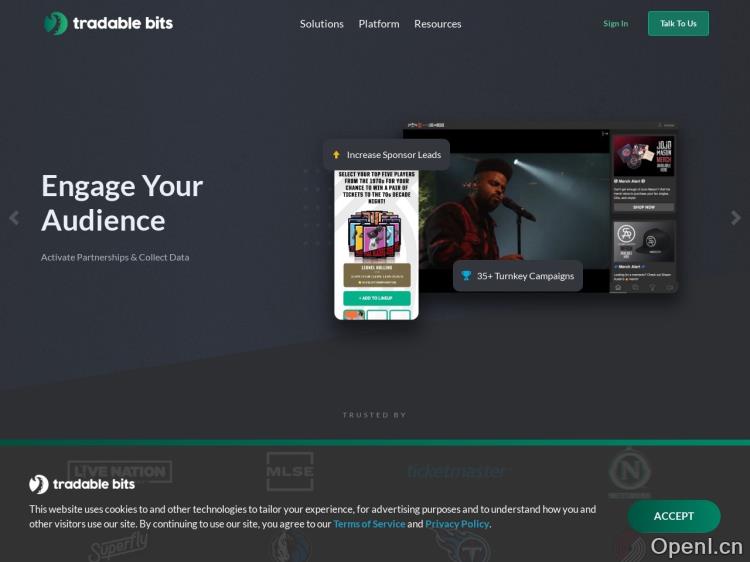
Task: Click the Tradable Bits logo in header
Action: (x=108, y=23)
